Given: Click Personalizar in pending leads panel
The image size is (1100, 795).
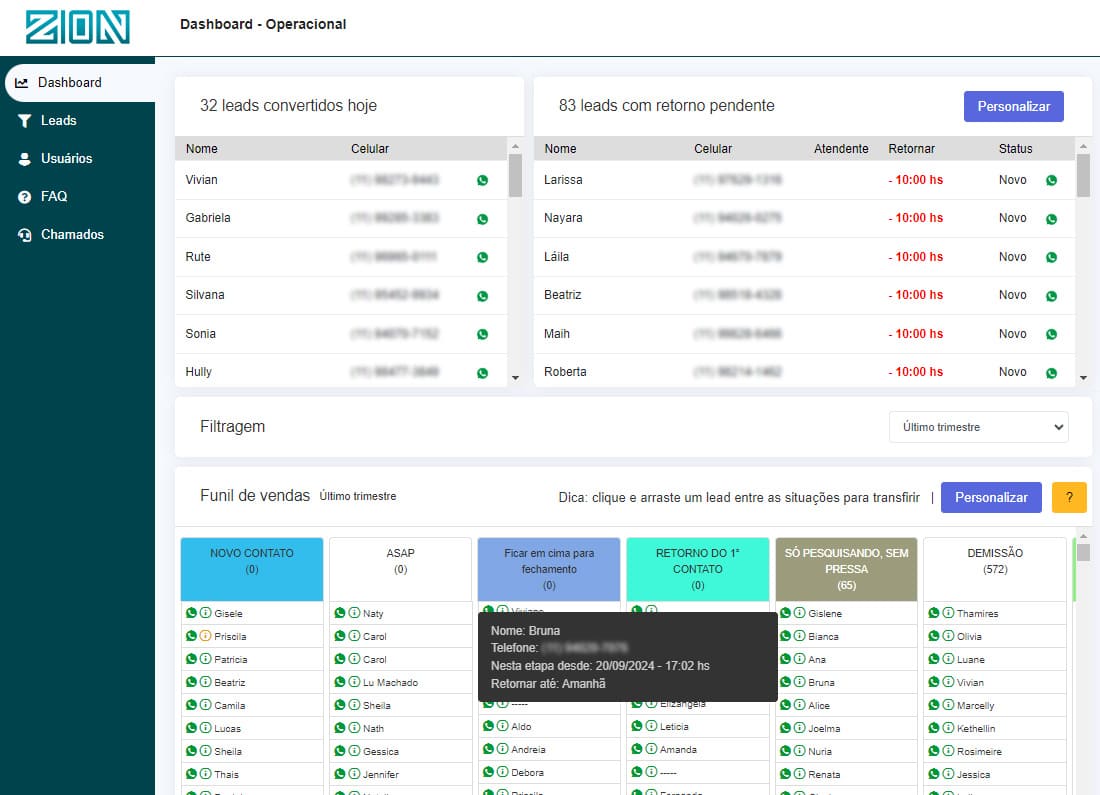Looking at the screenshot, I should pos(1014,107).
